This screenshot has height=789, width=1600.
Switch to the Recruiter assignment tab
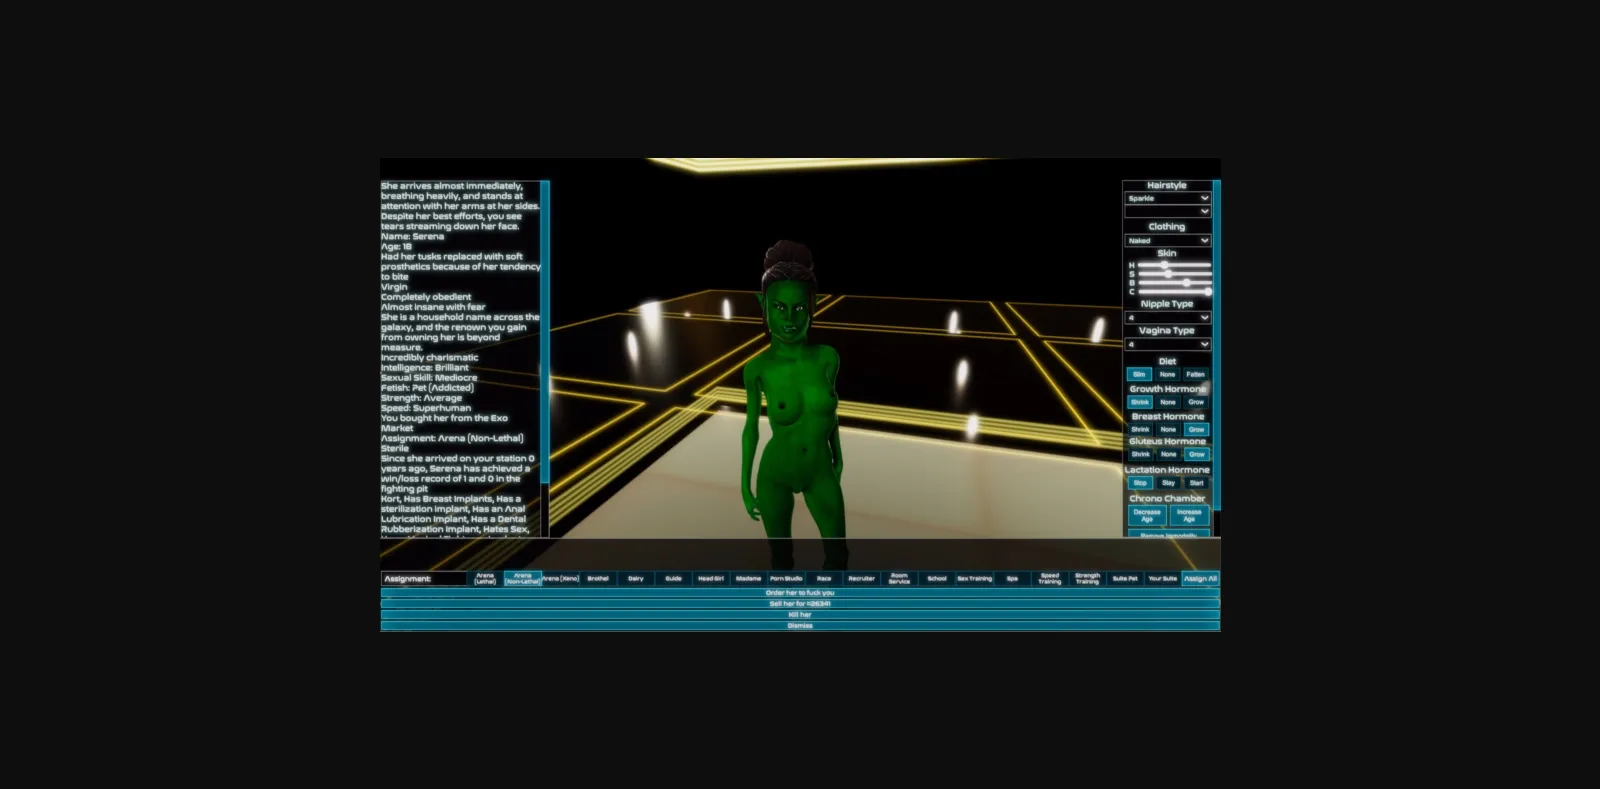coord(861,579)
